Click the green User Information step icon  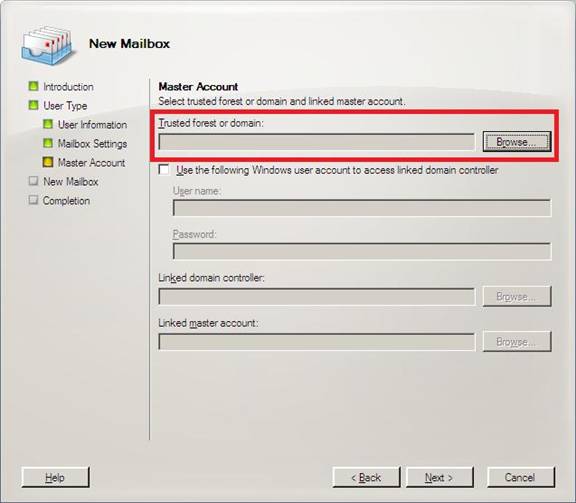tap(48, 124)
